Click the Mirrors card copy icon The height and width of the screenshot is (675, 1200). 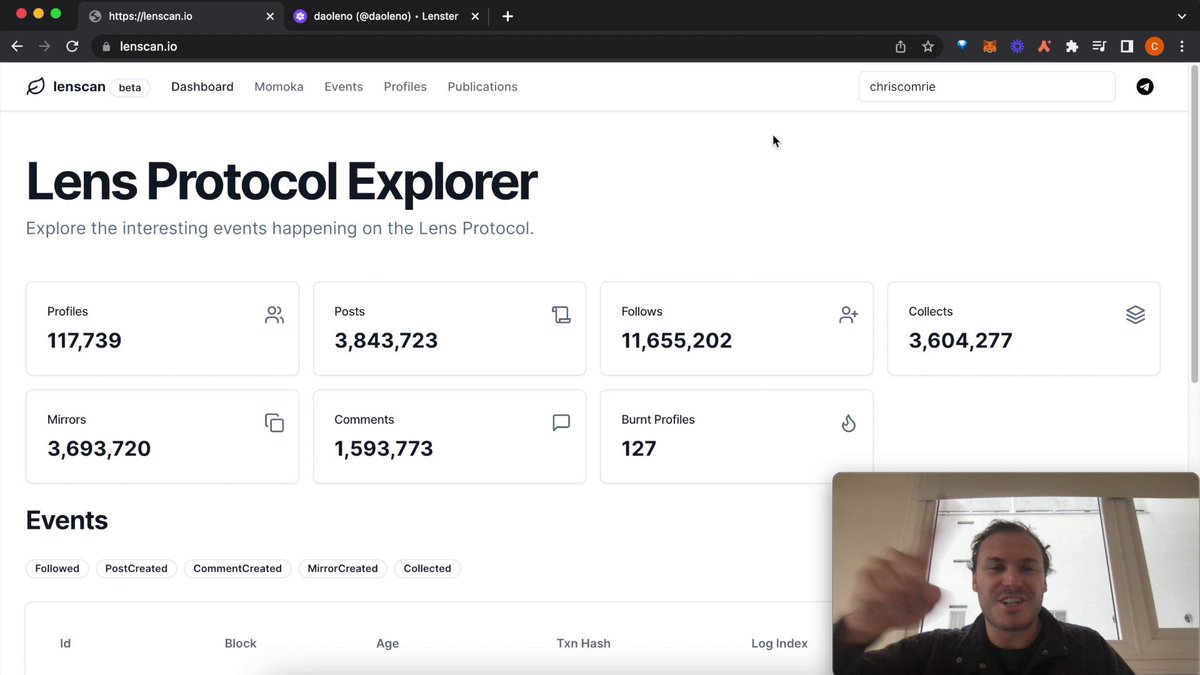point(274,423)
